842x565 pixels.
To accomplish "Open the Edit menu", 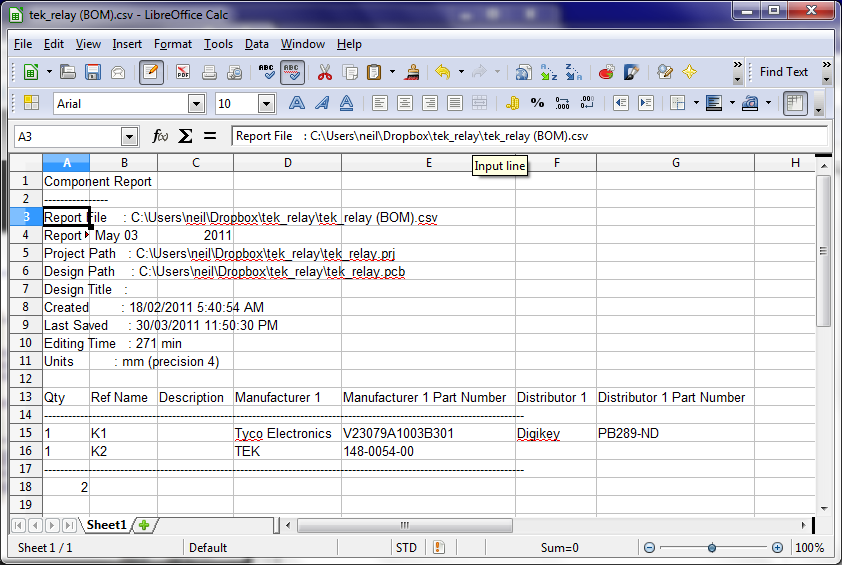I will pos(54,44).
